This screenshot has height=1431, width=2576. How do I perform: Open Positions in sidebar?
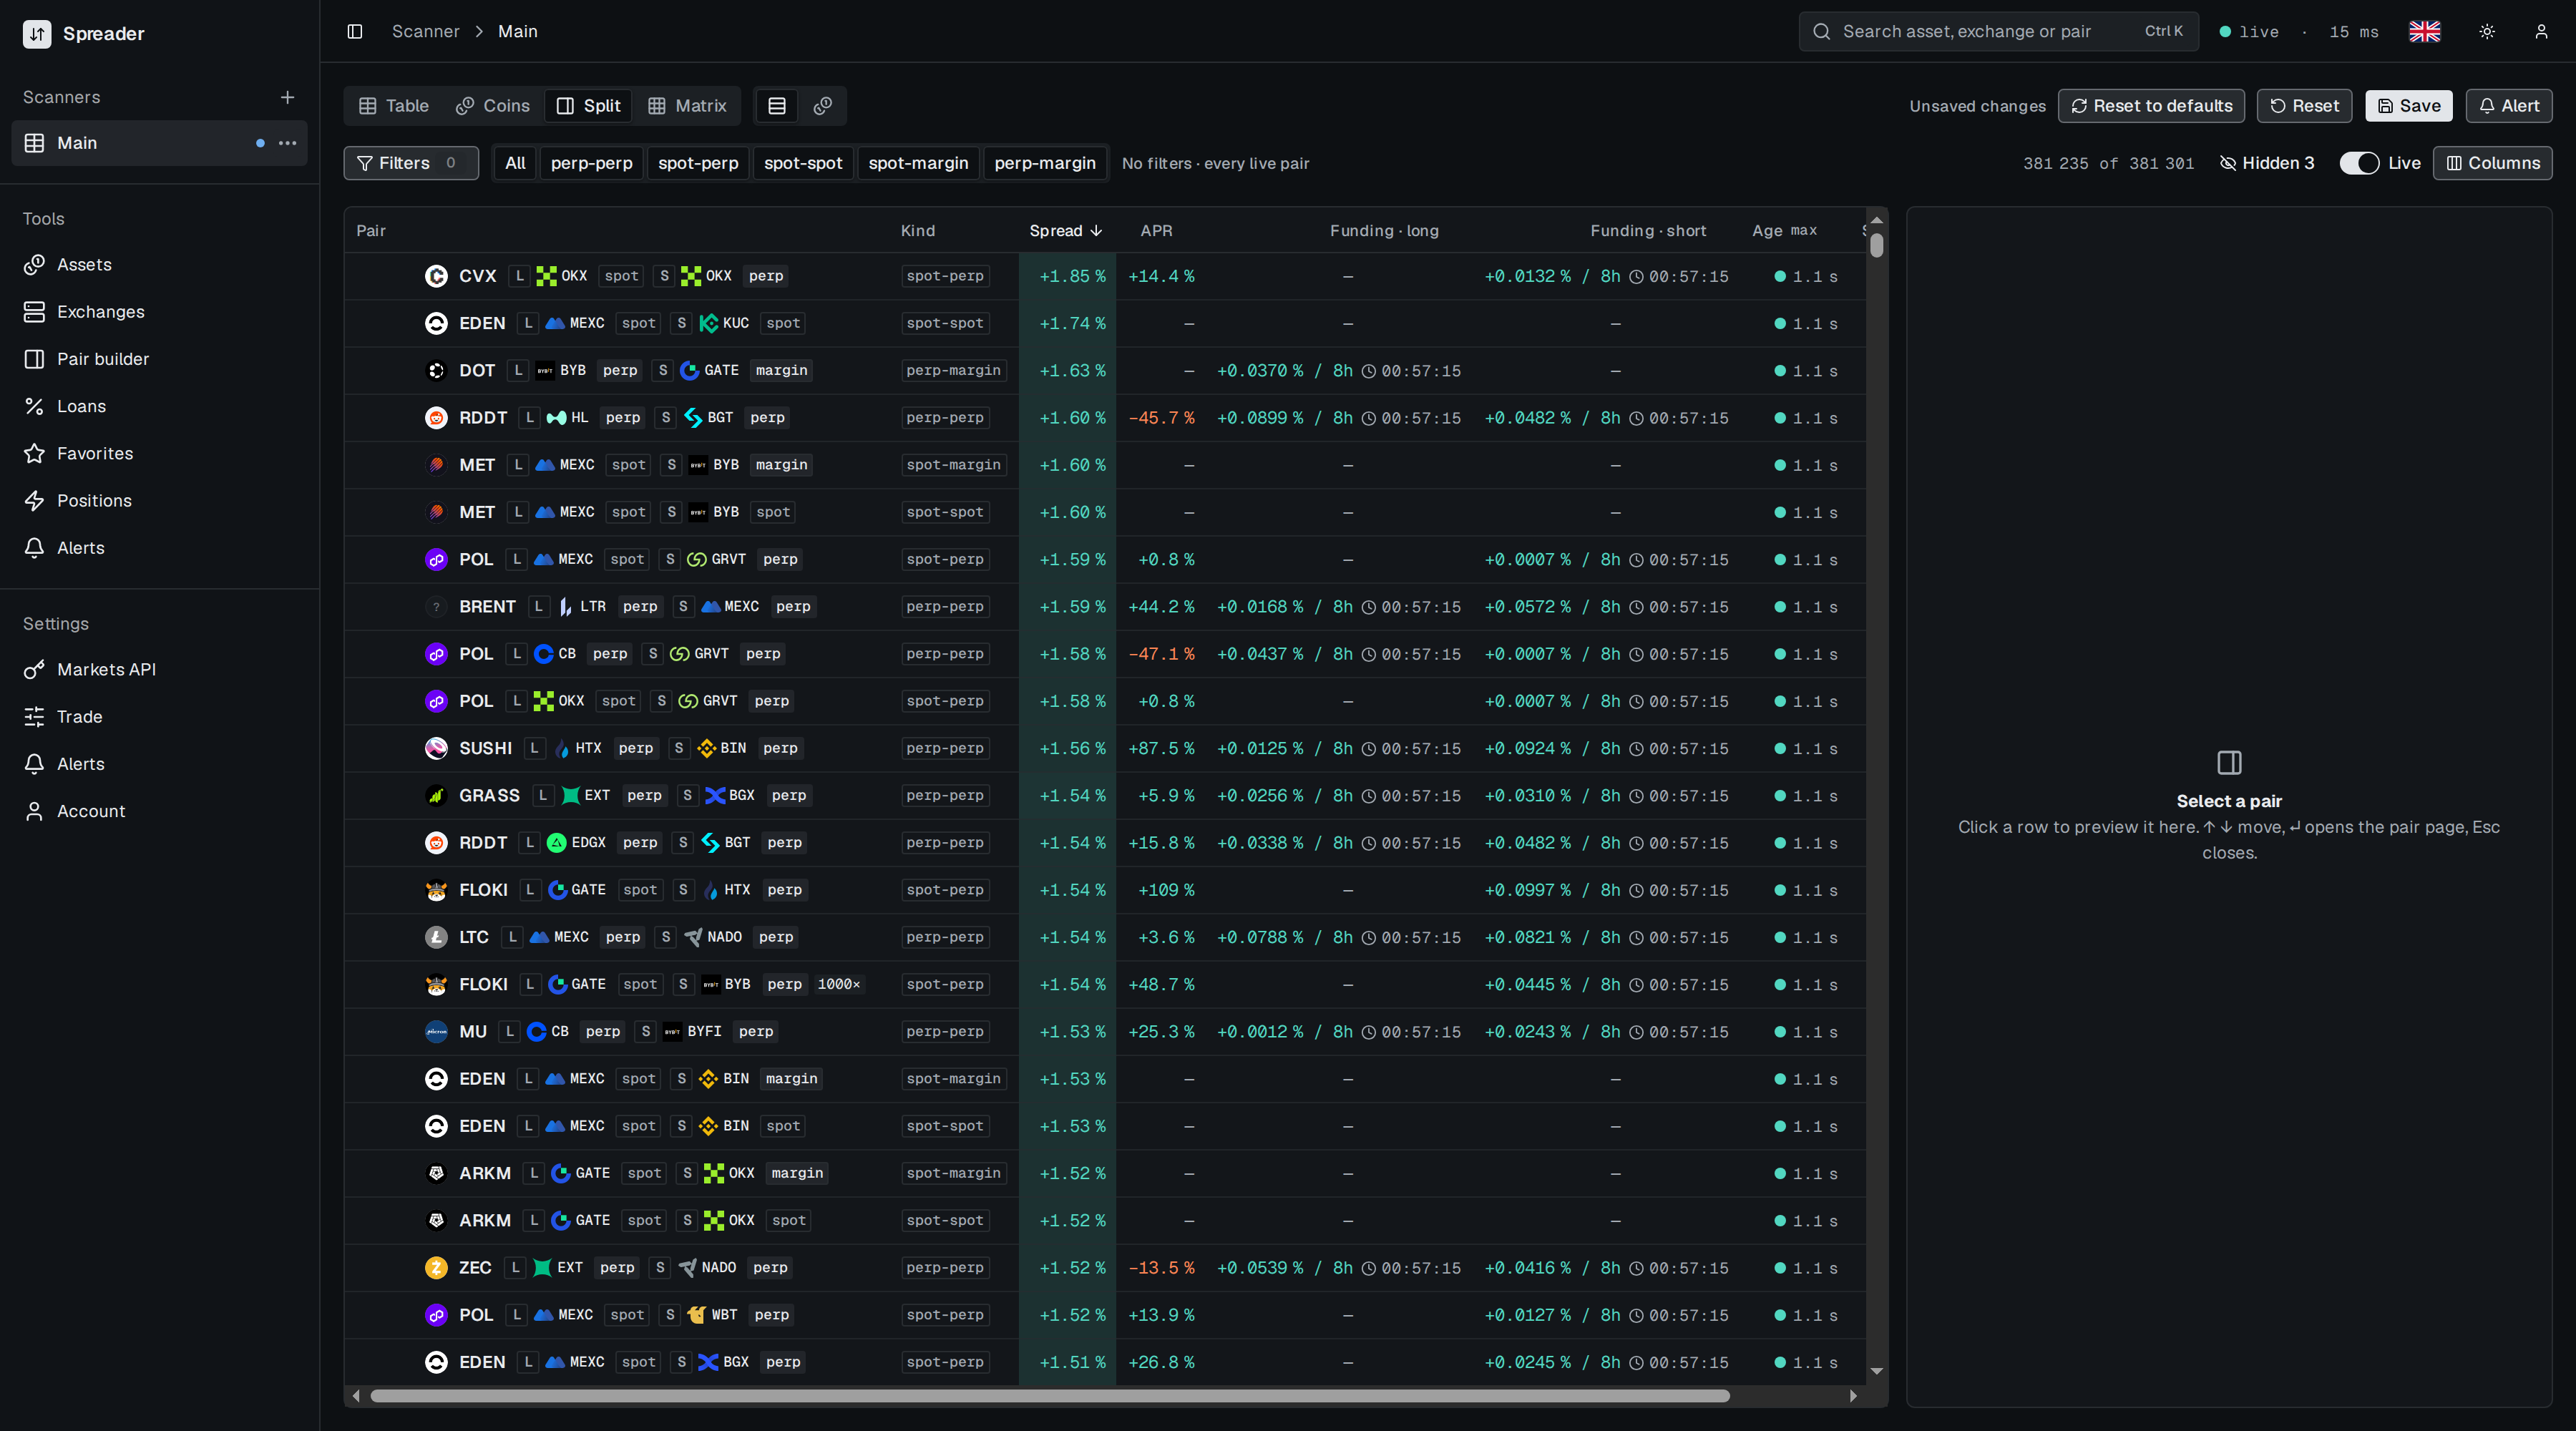[160, 500]
